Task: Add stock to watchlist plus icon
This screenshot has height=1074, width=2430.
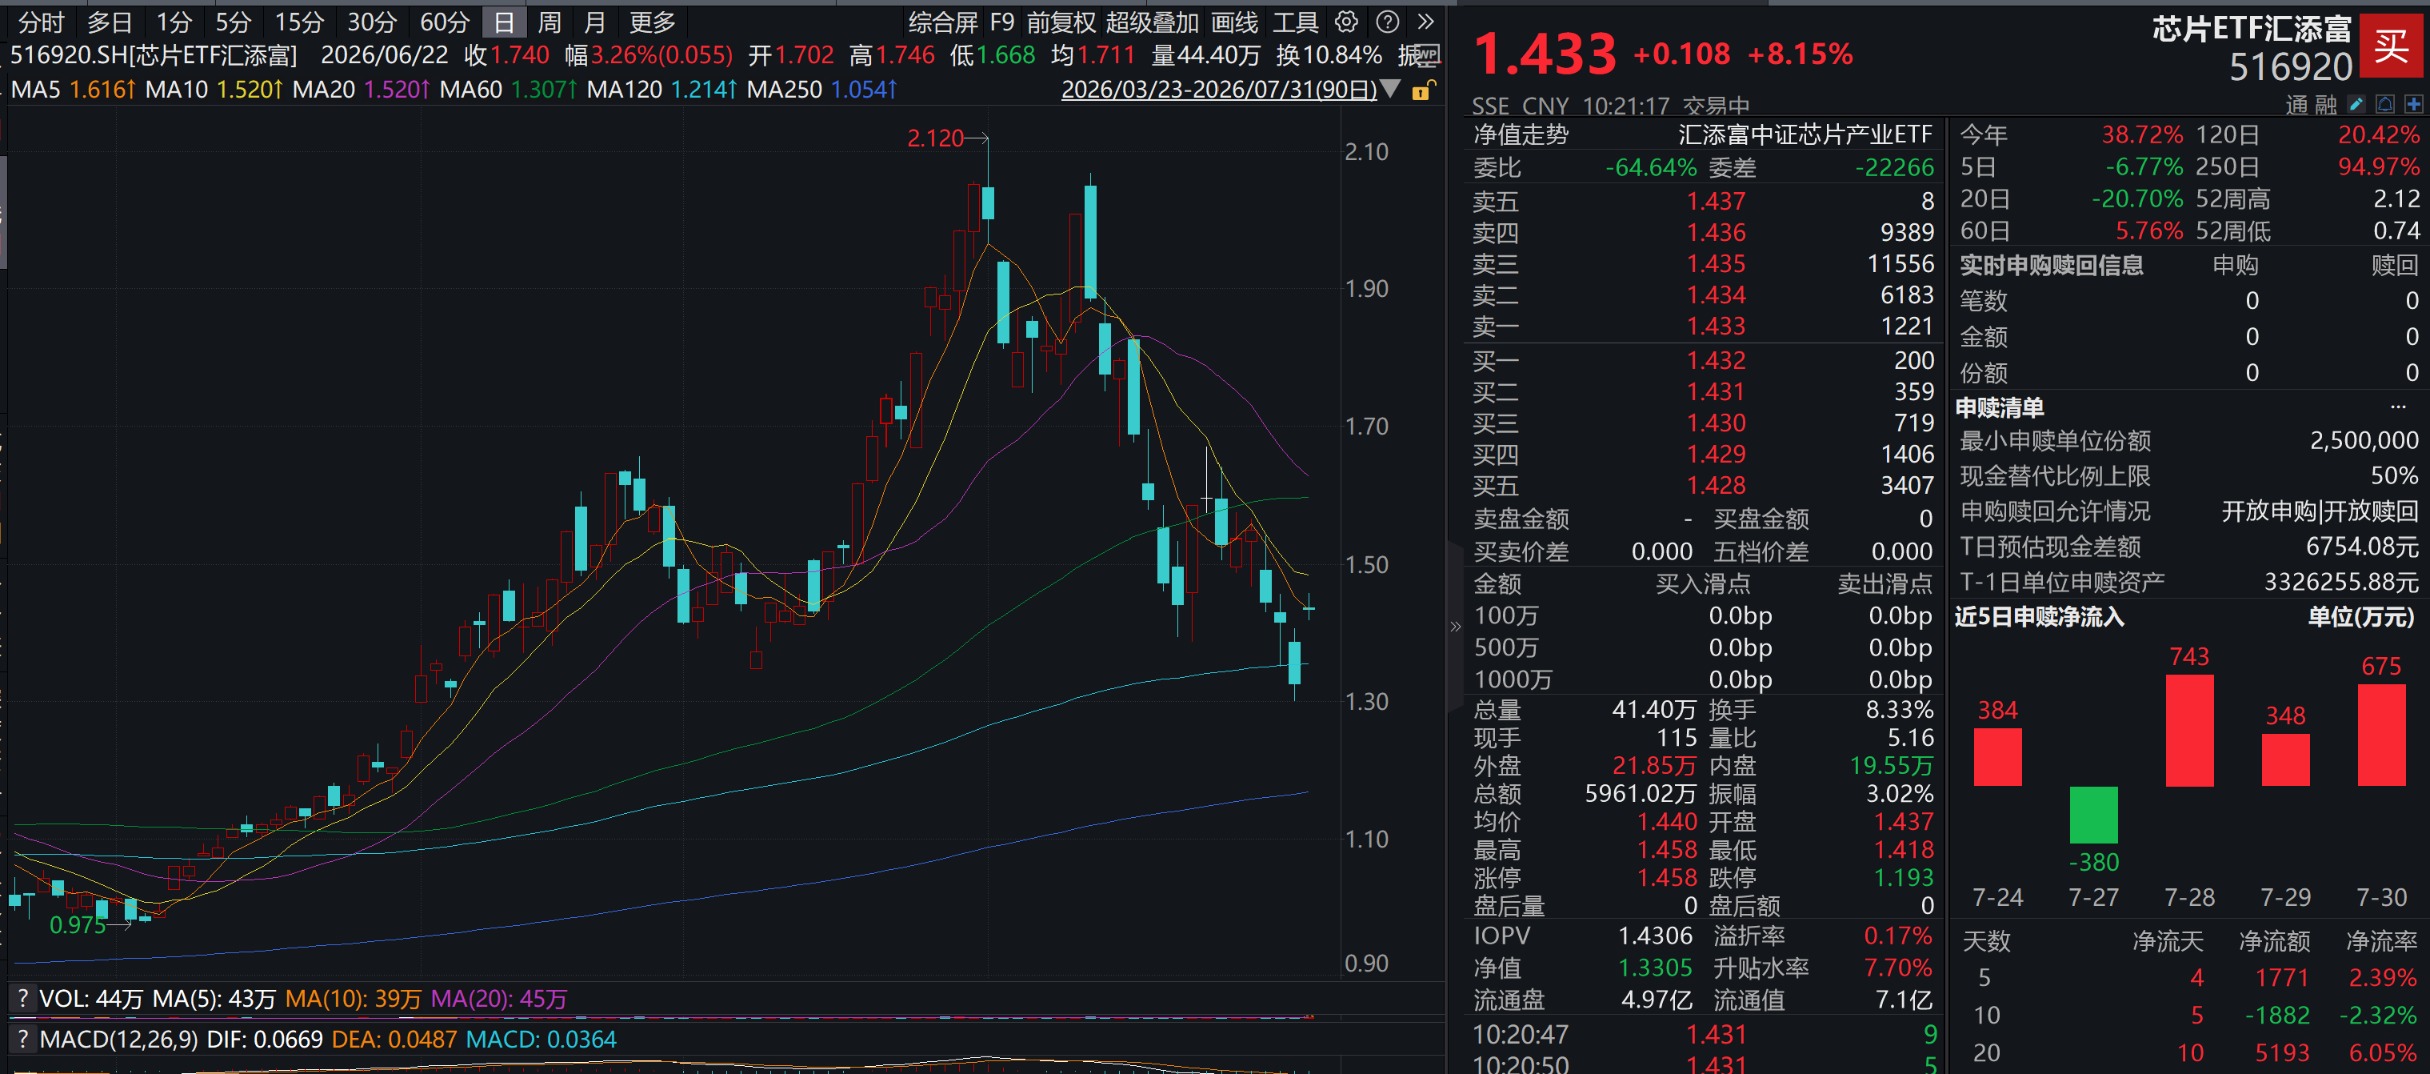Action: (x=2414, y=104)
